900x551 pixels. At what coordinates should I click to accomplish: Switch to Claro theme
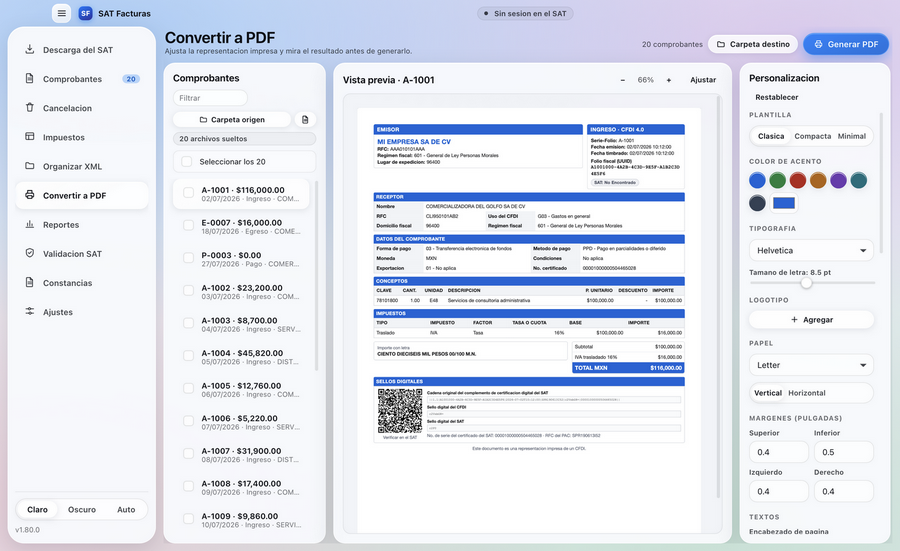point(37,510)
